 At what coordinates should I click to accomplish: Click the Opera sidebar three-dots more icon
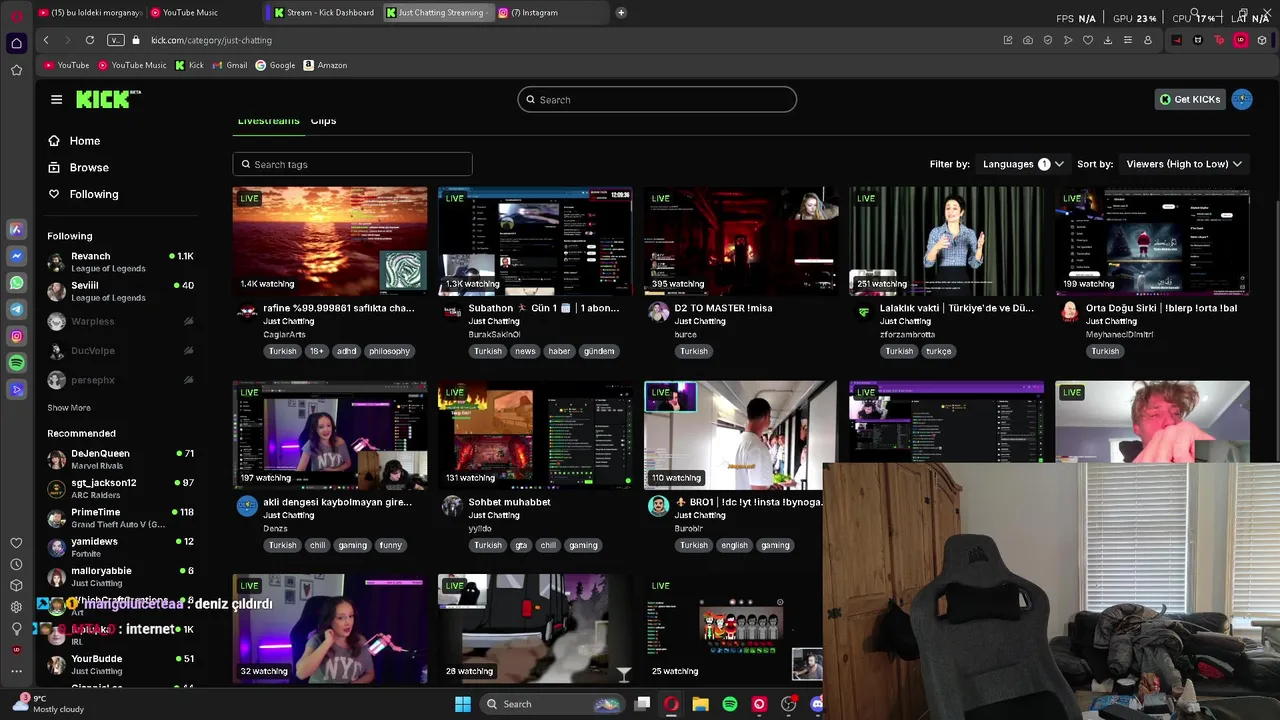[16, 671]
